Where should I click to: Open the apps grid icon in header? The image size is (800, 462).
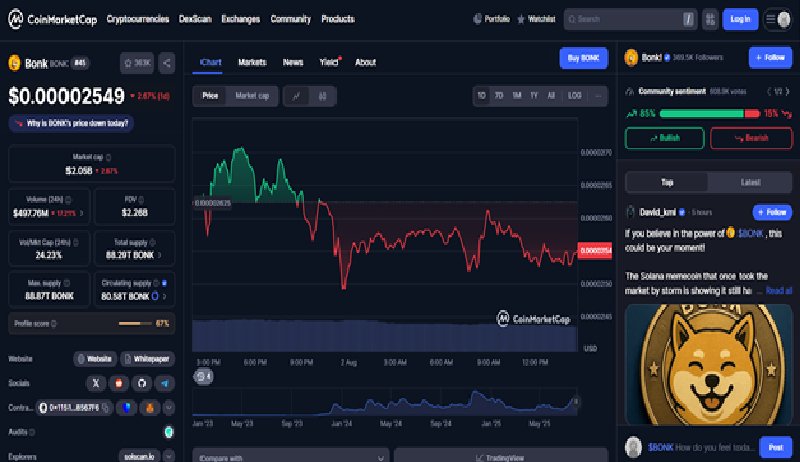click(710, 19)
